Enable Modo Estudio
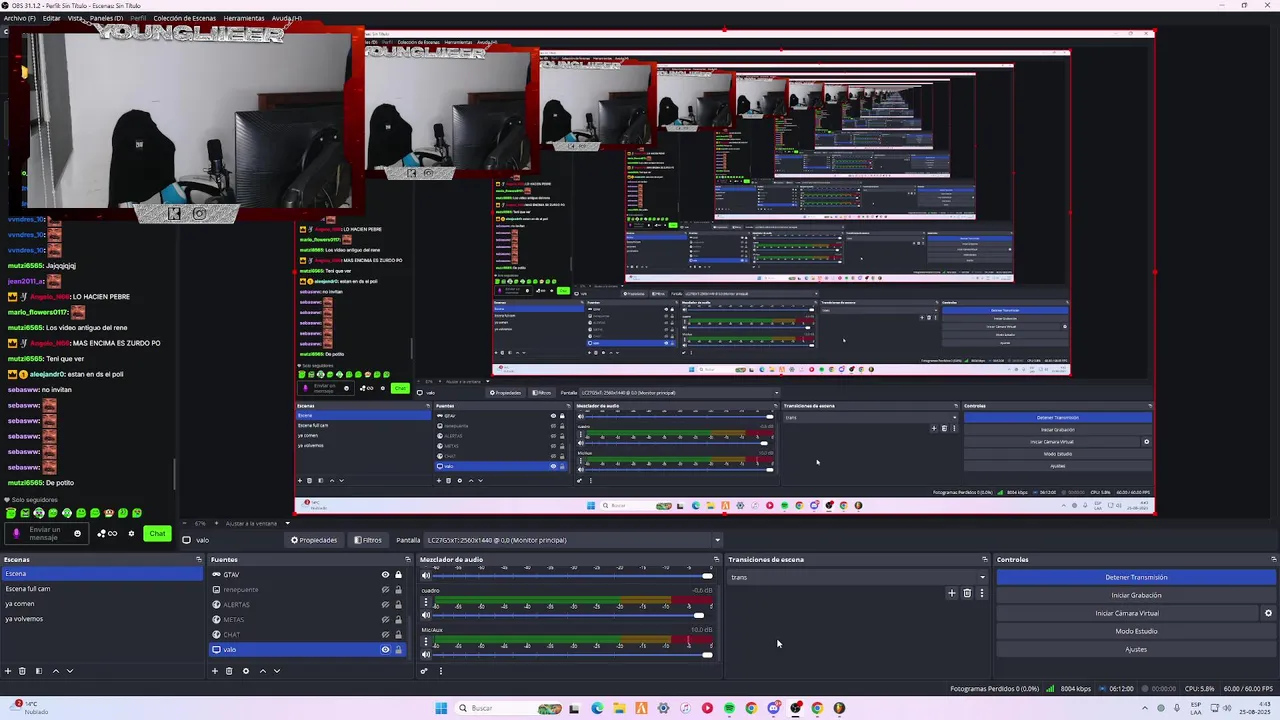Viewport: 1280px width, 720px height. (1136, 631)
